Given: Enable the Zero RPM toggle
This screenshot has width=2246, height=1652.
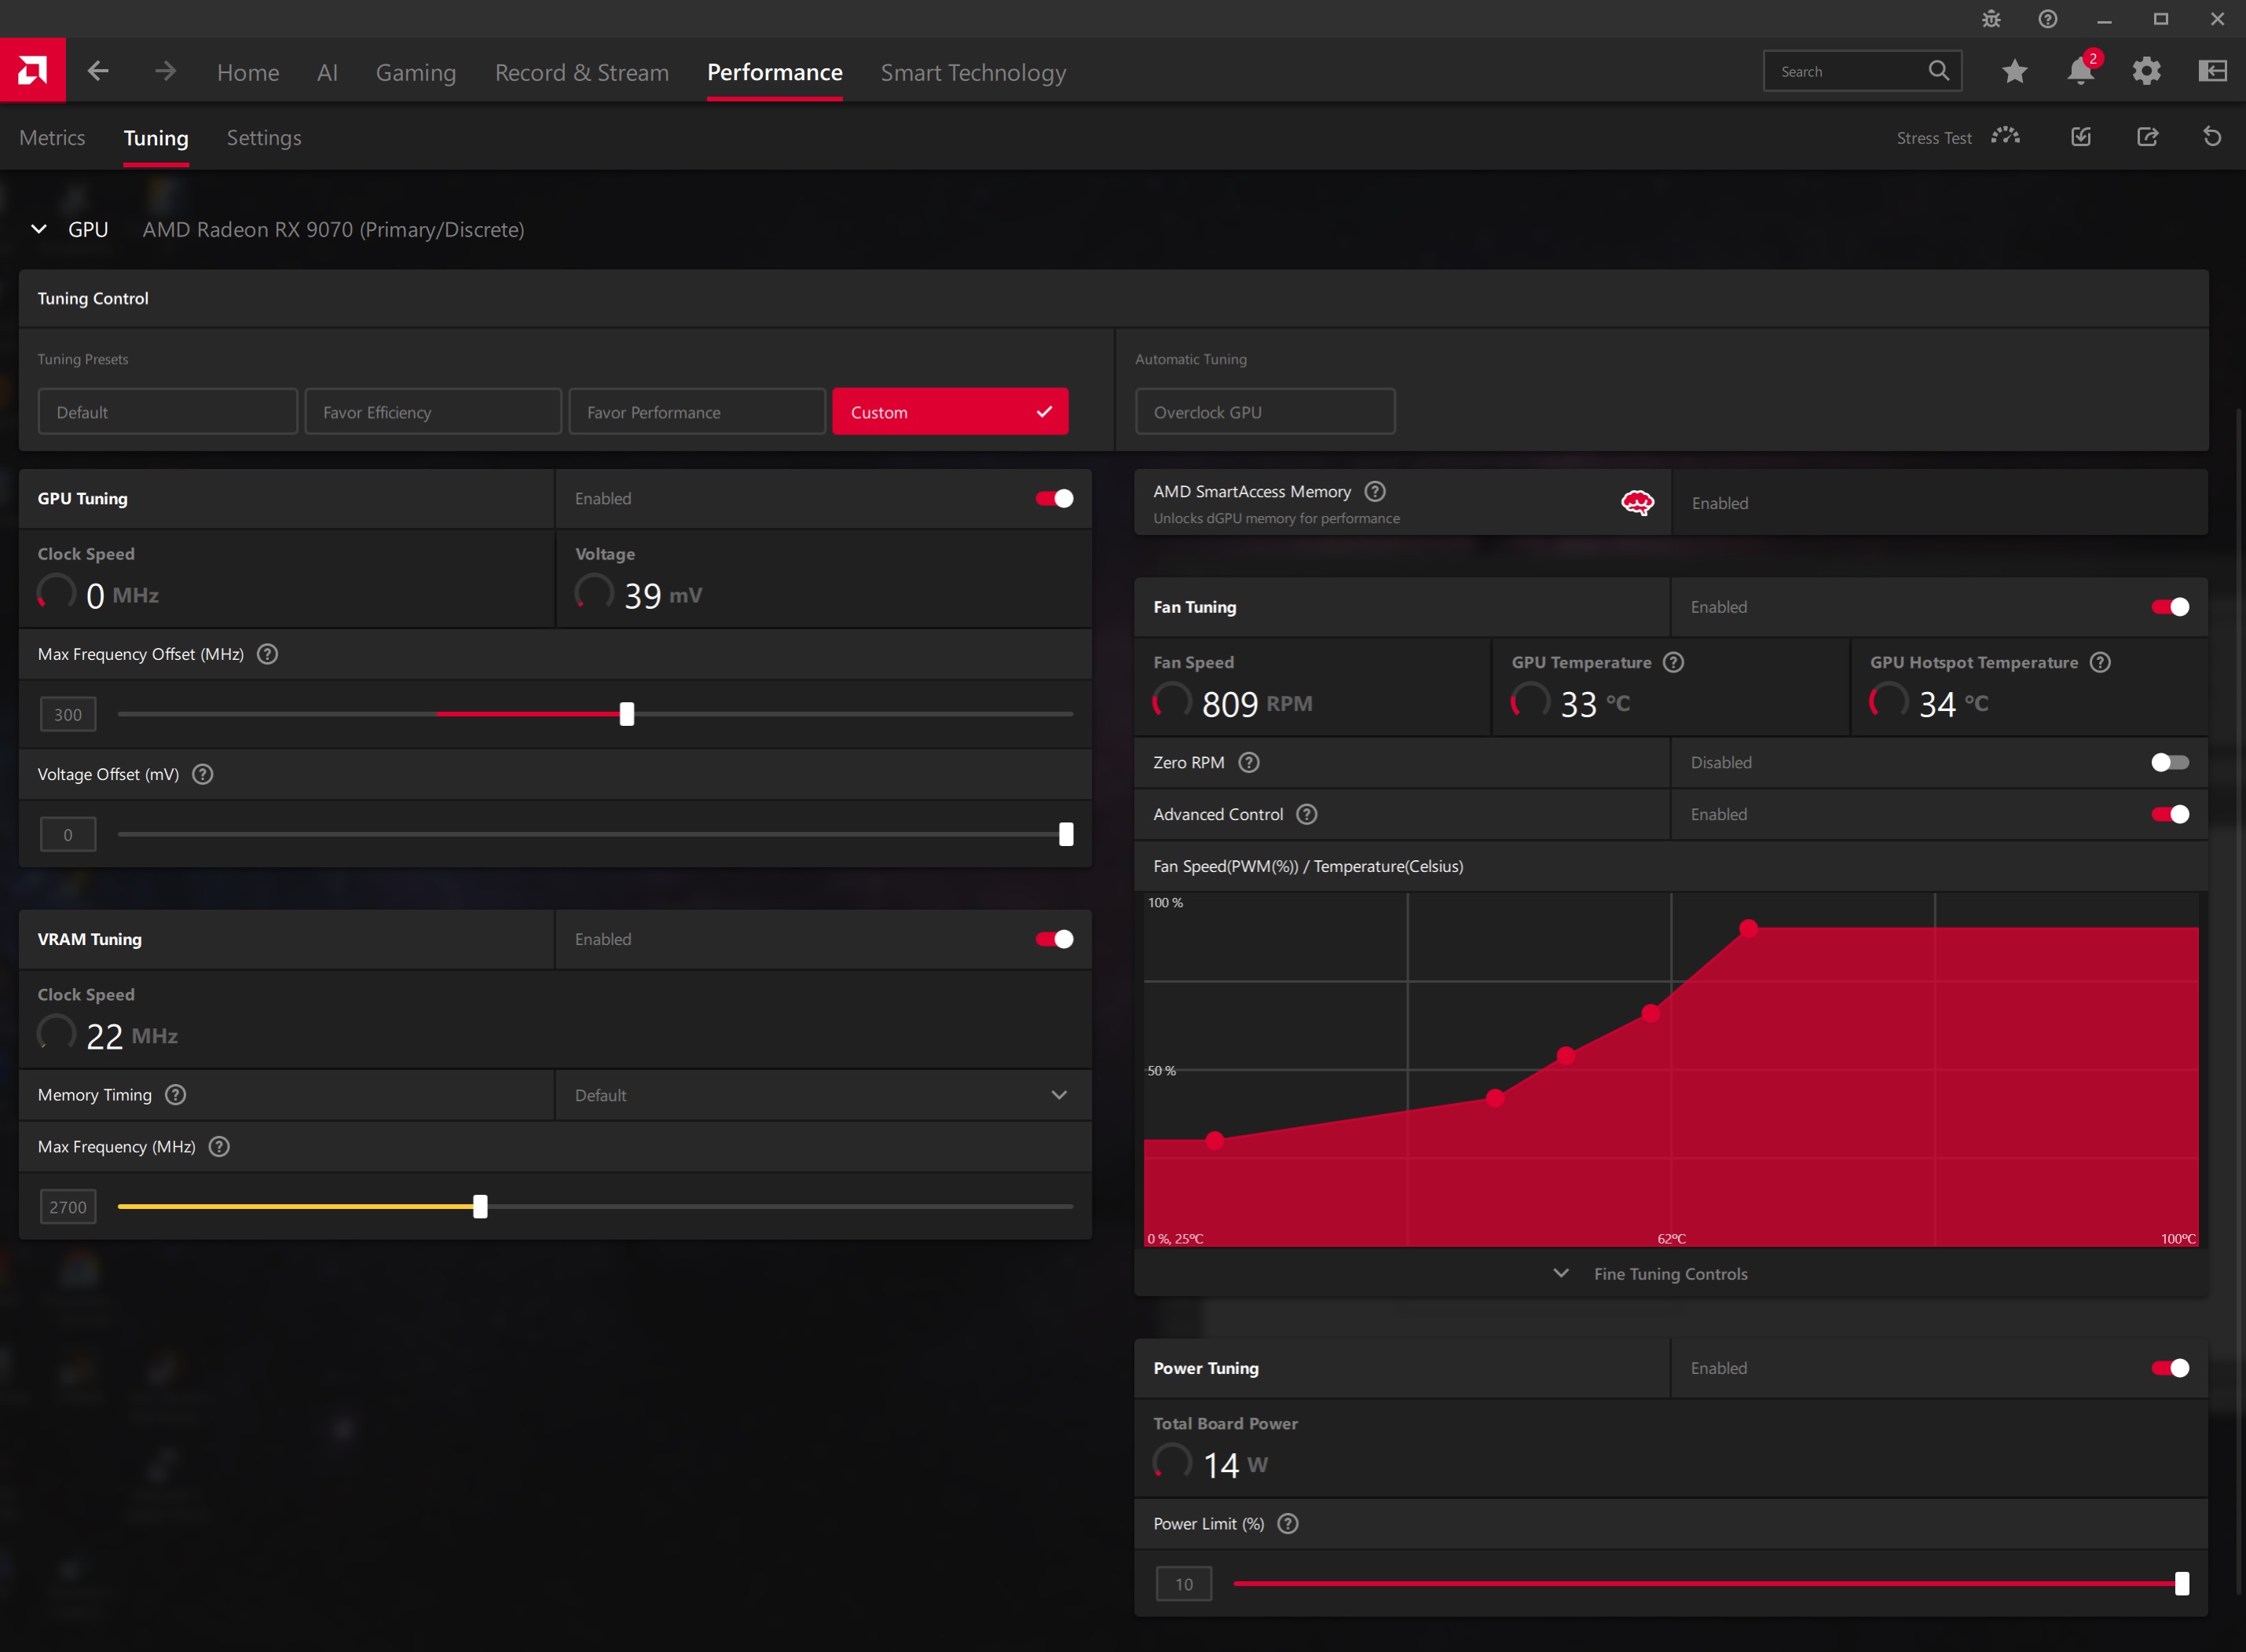Looking at the screenshot, I should (x=2170, y=762).
